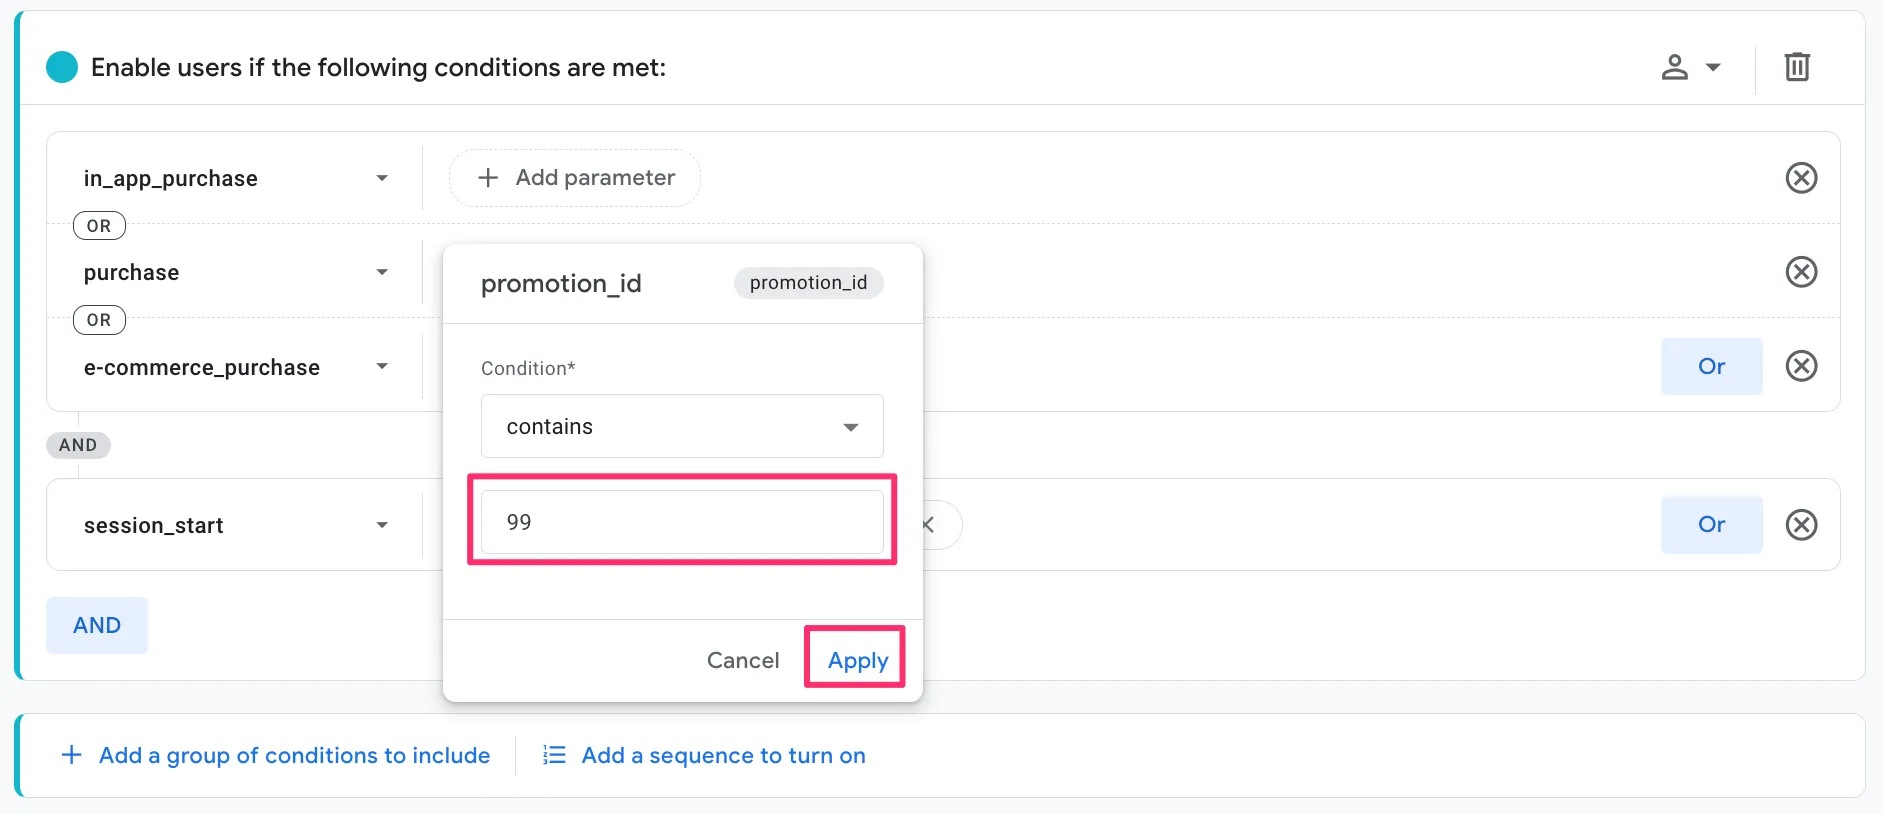Open the e-commerce_purchase event dropdown
This screenshot has width=1884, height=814.
(381, 367)
